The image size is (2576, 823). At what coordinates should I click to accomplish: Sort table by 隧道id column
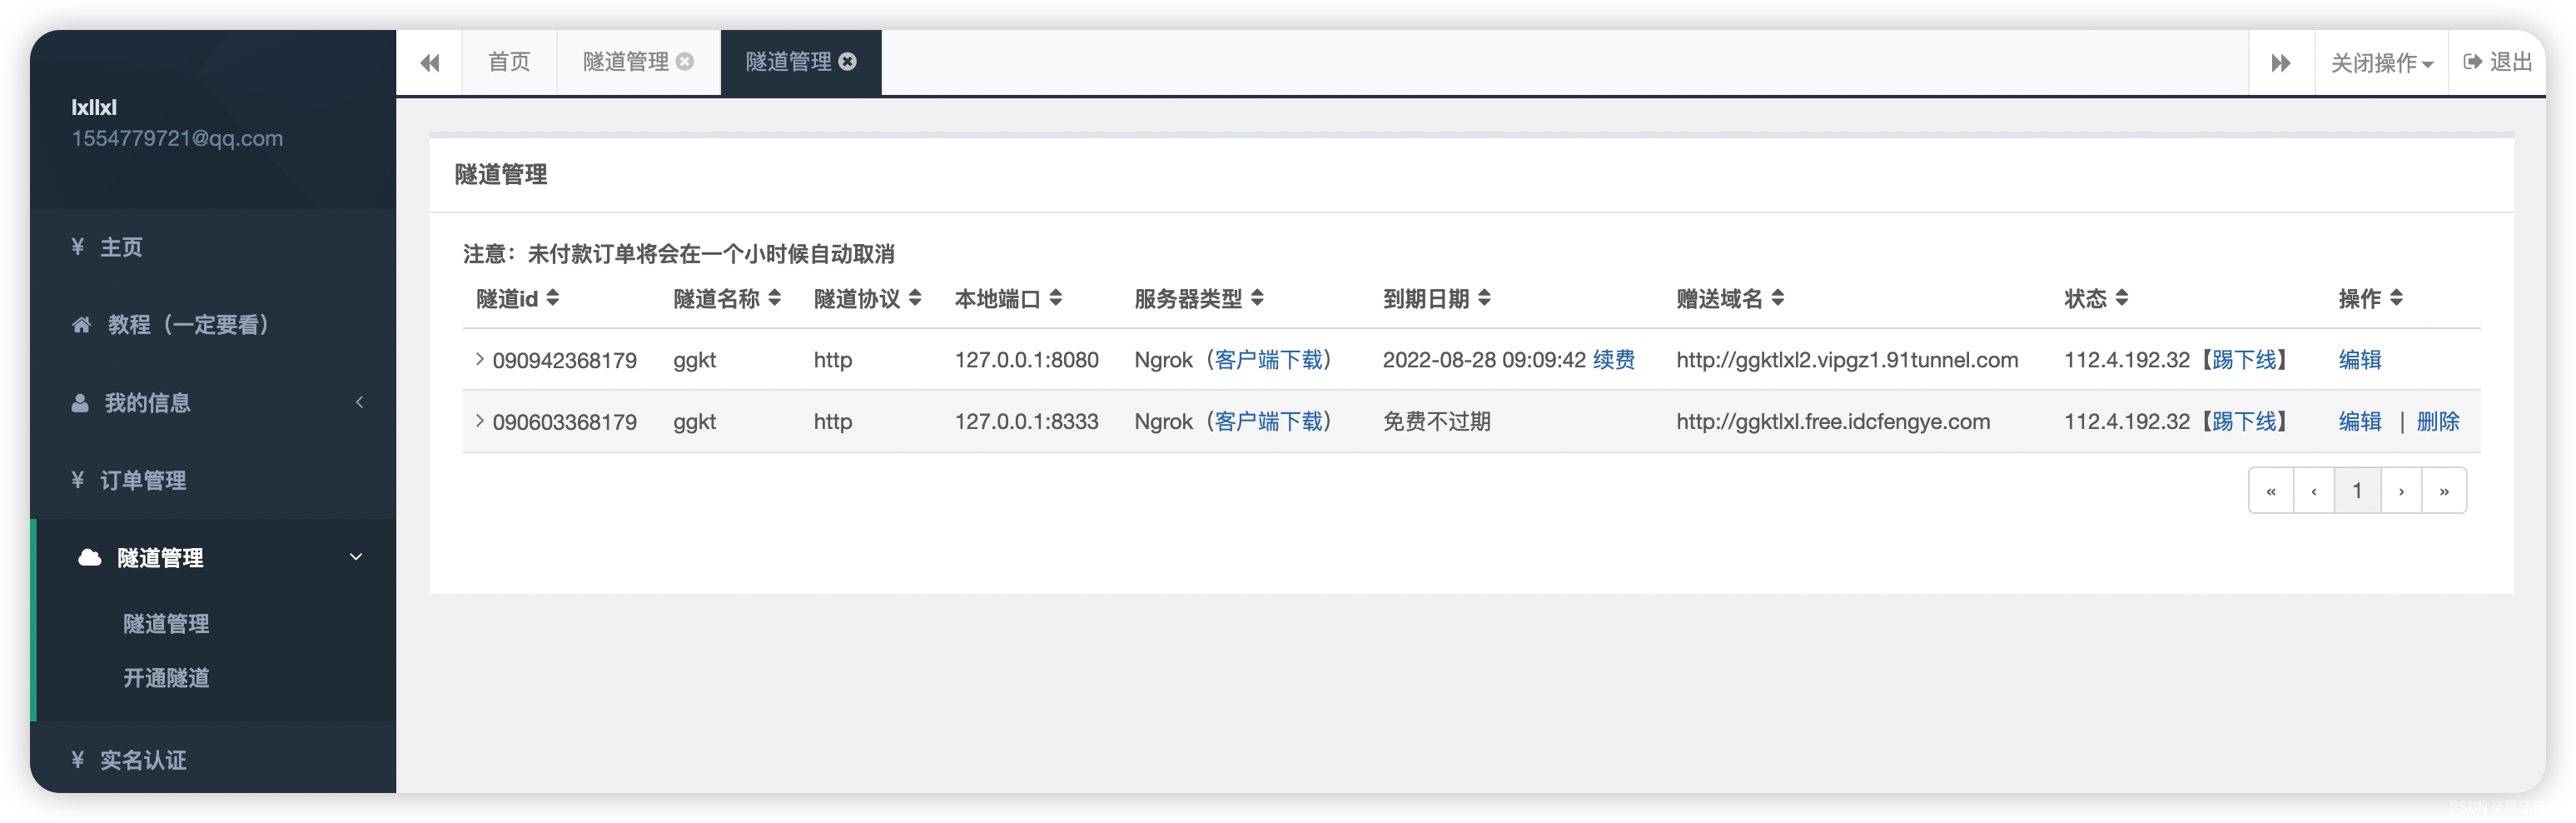point(517,298)
